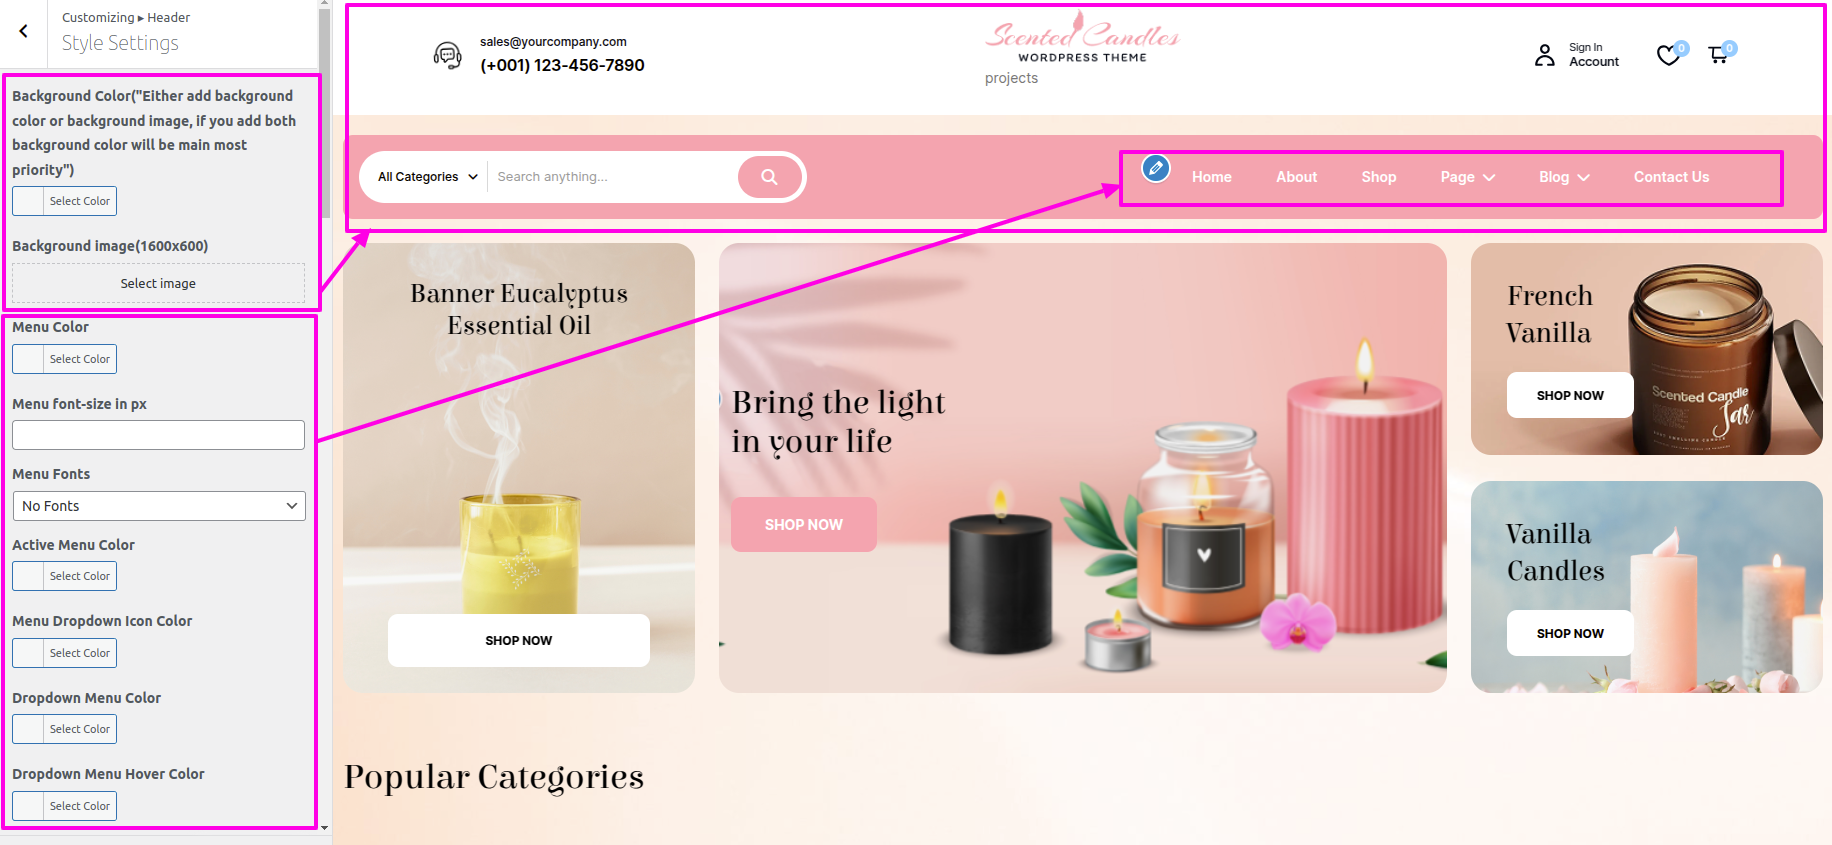Image resolution: width=1832 pixels, height=845 pixels.
Task: Expand the Blog menu dropdown
Action: (1564, 177)
